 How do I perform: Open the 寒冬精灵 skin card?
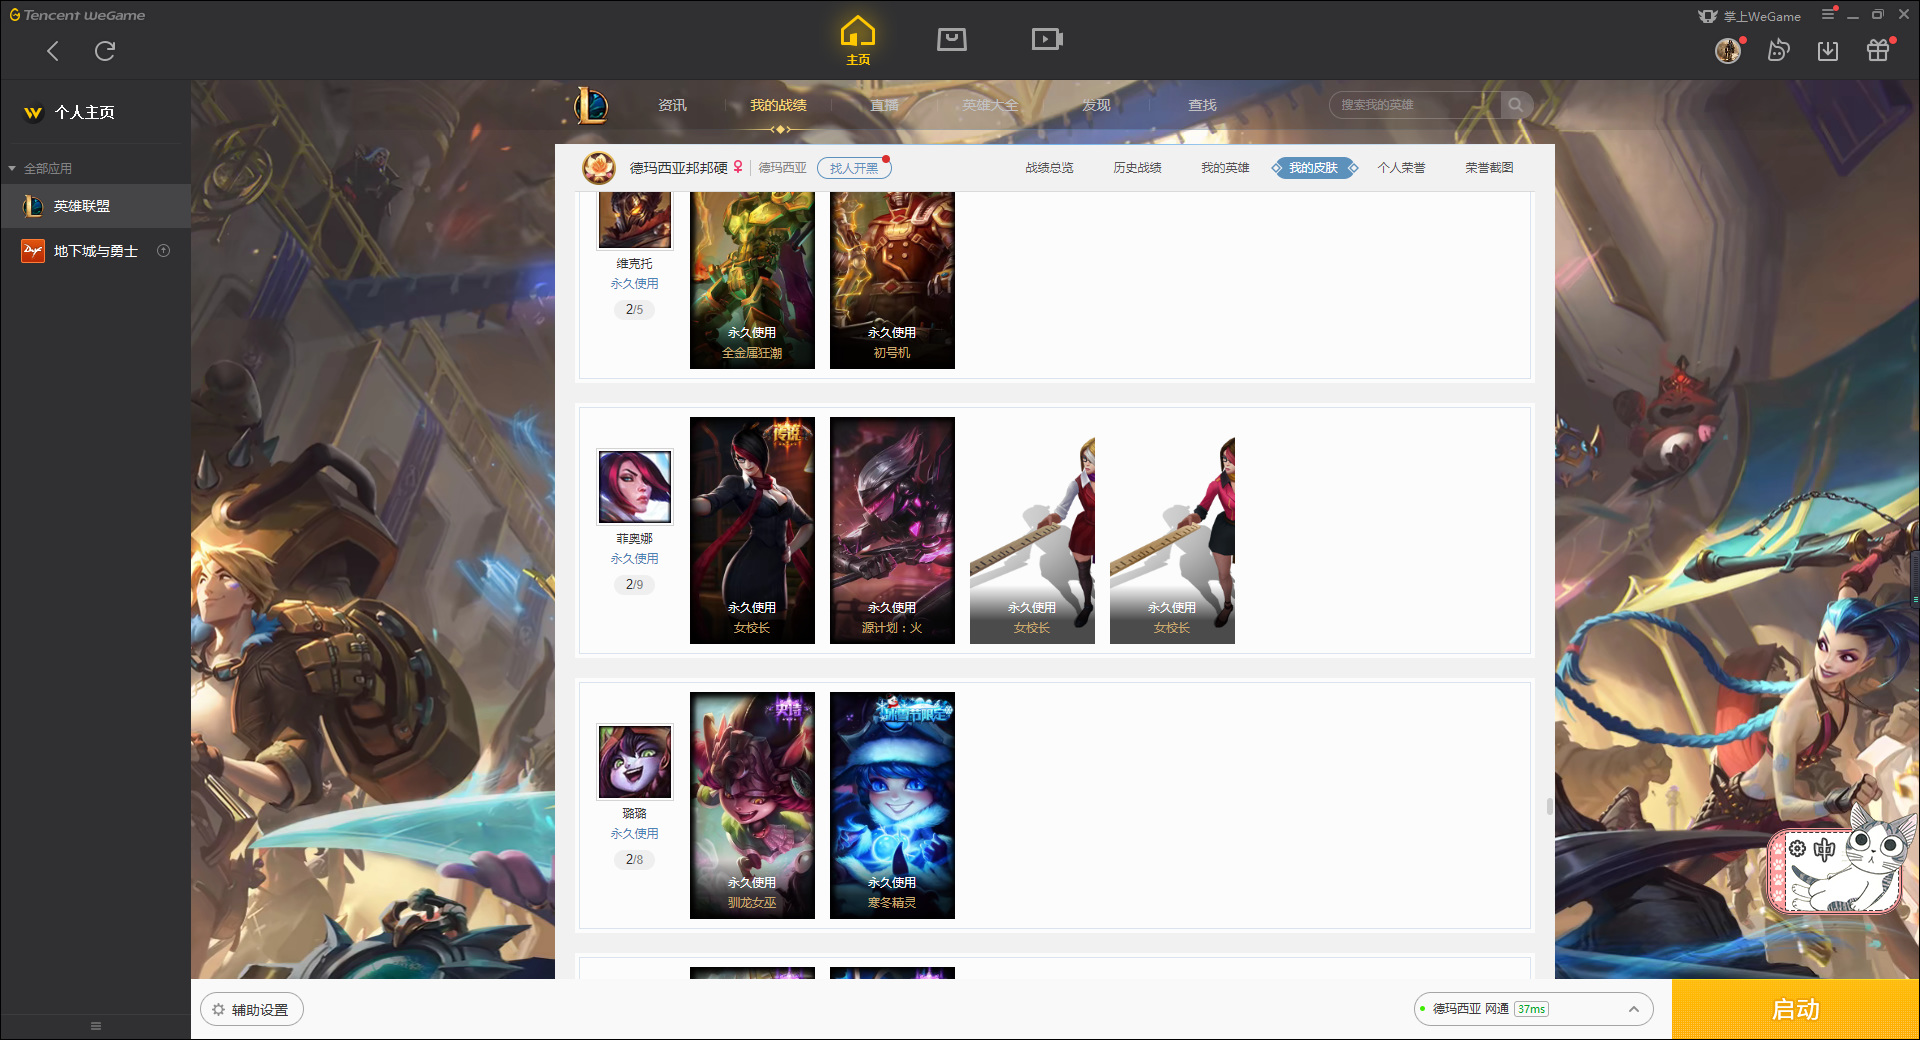coord(892,805)
